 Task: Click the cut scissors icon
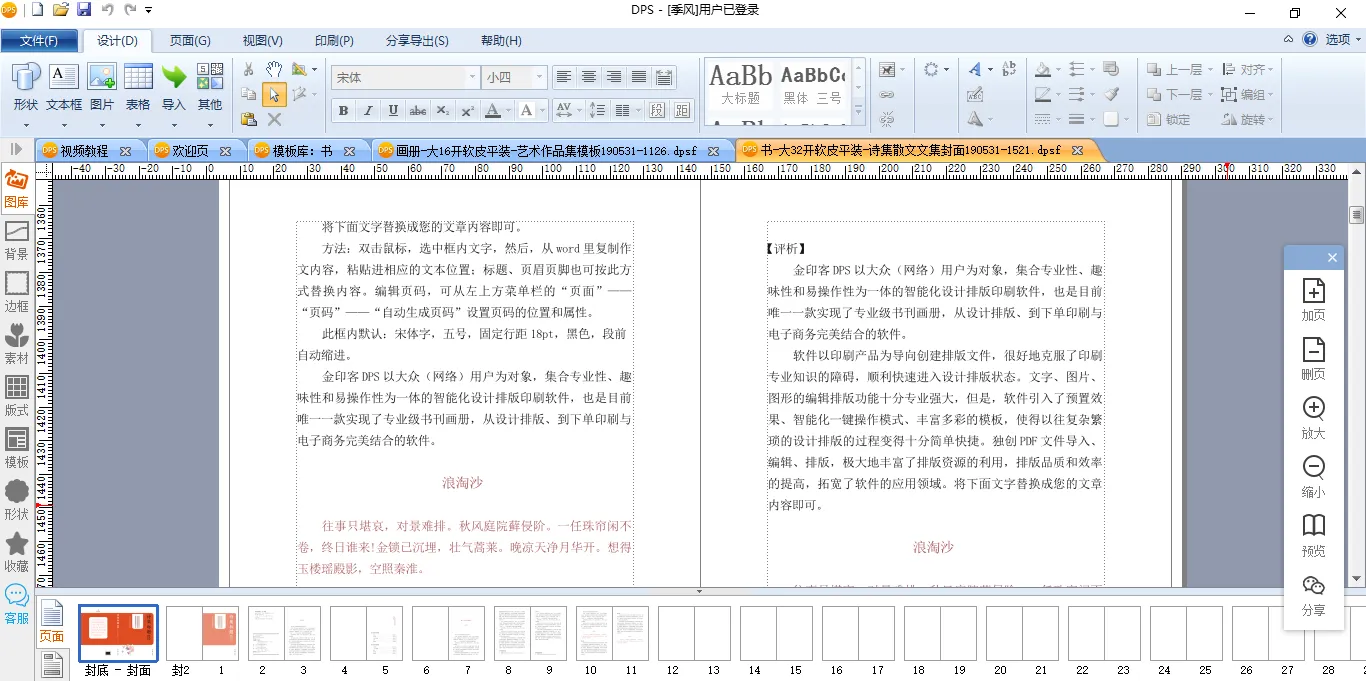[x=249, y=69]
